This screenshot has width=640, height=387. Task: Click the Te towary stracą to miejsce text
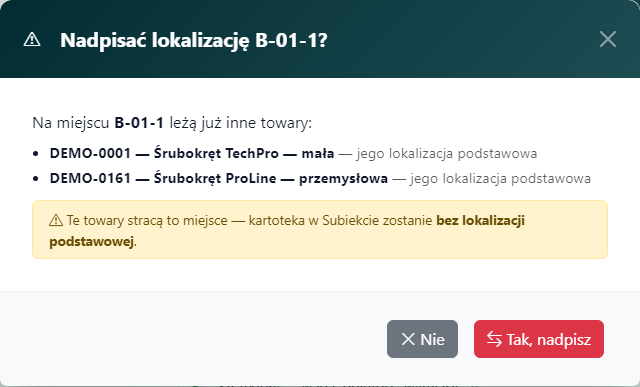pos(147,220)
